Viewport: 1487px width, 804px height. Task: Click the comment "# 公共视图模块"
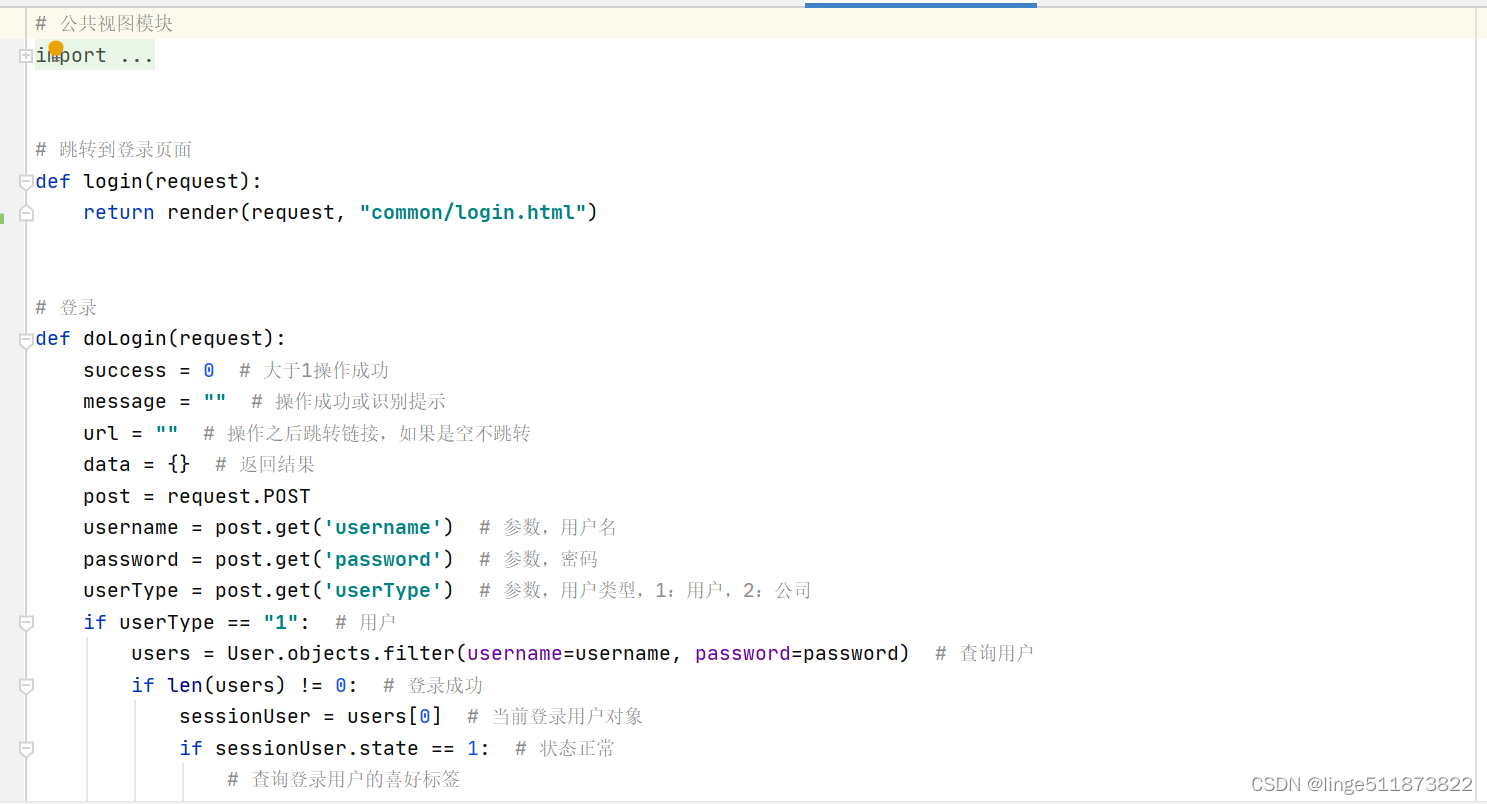pyautogui.click(x=104, y=23)
